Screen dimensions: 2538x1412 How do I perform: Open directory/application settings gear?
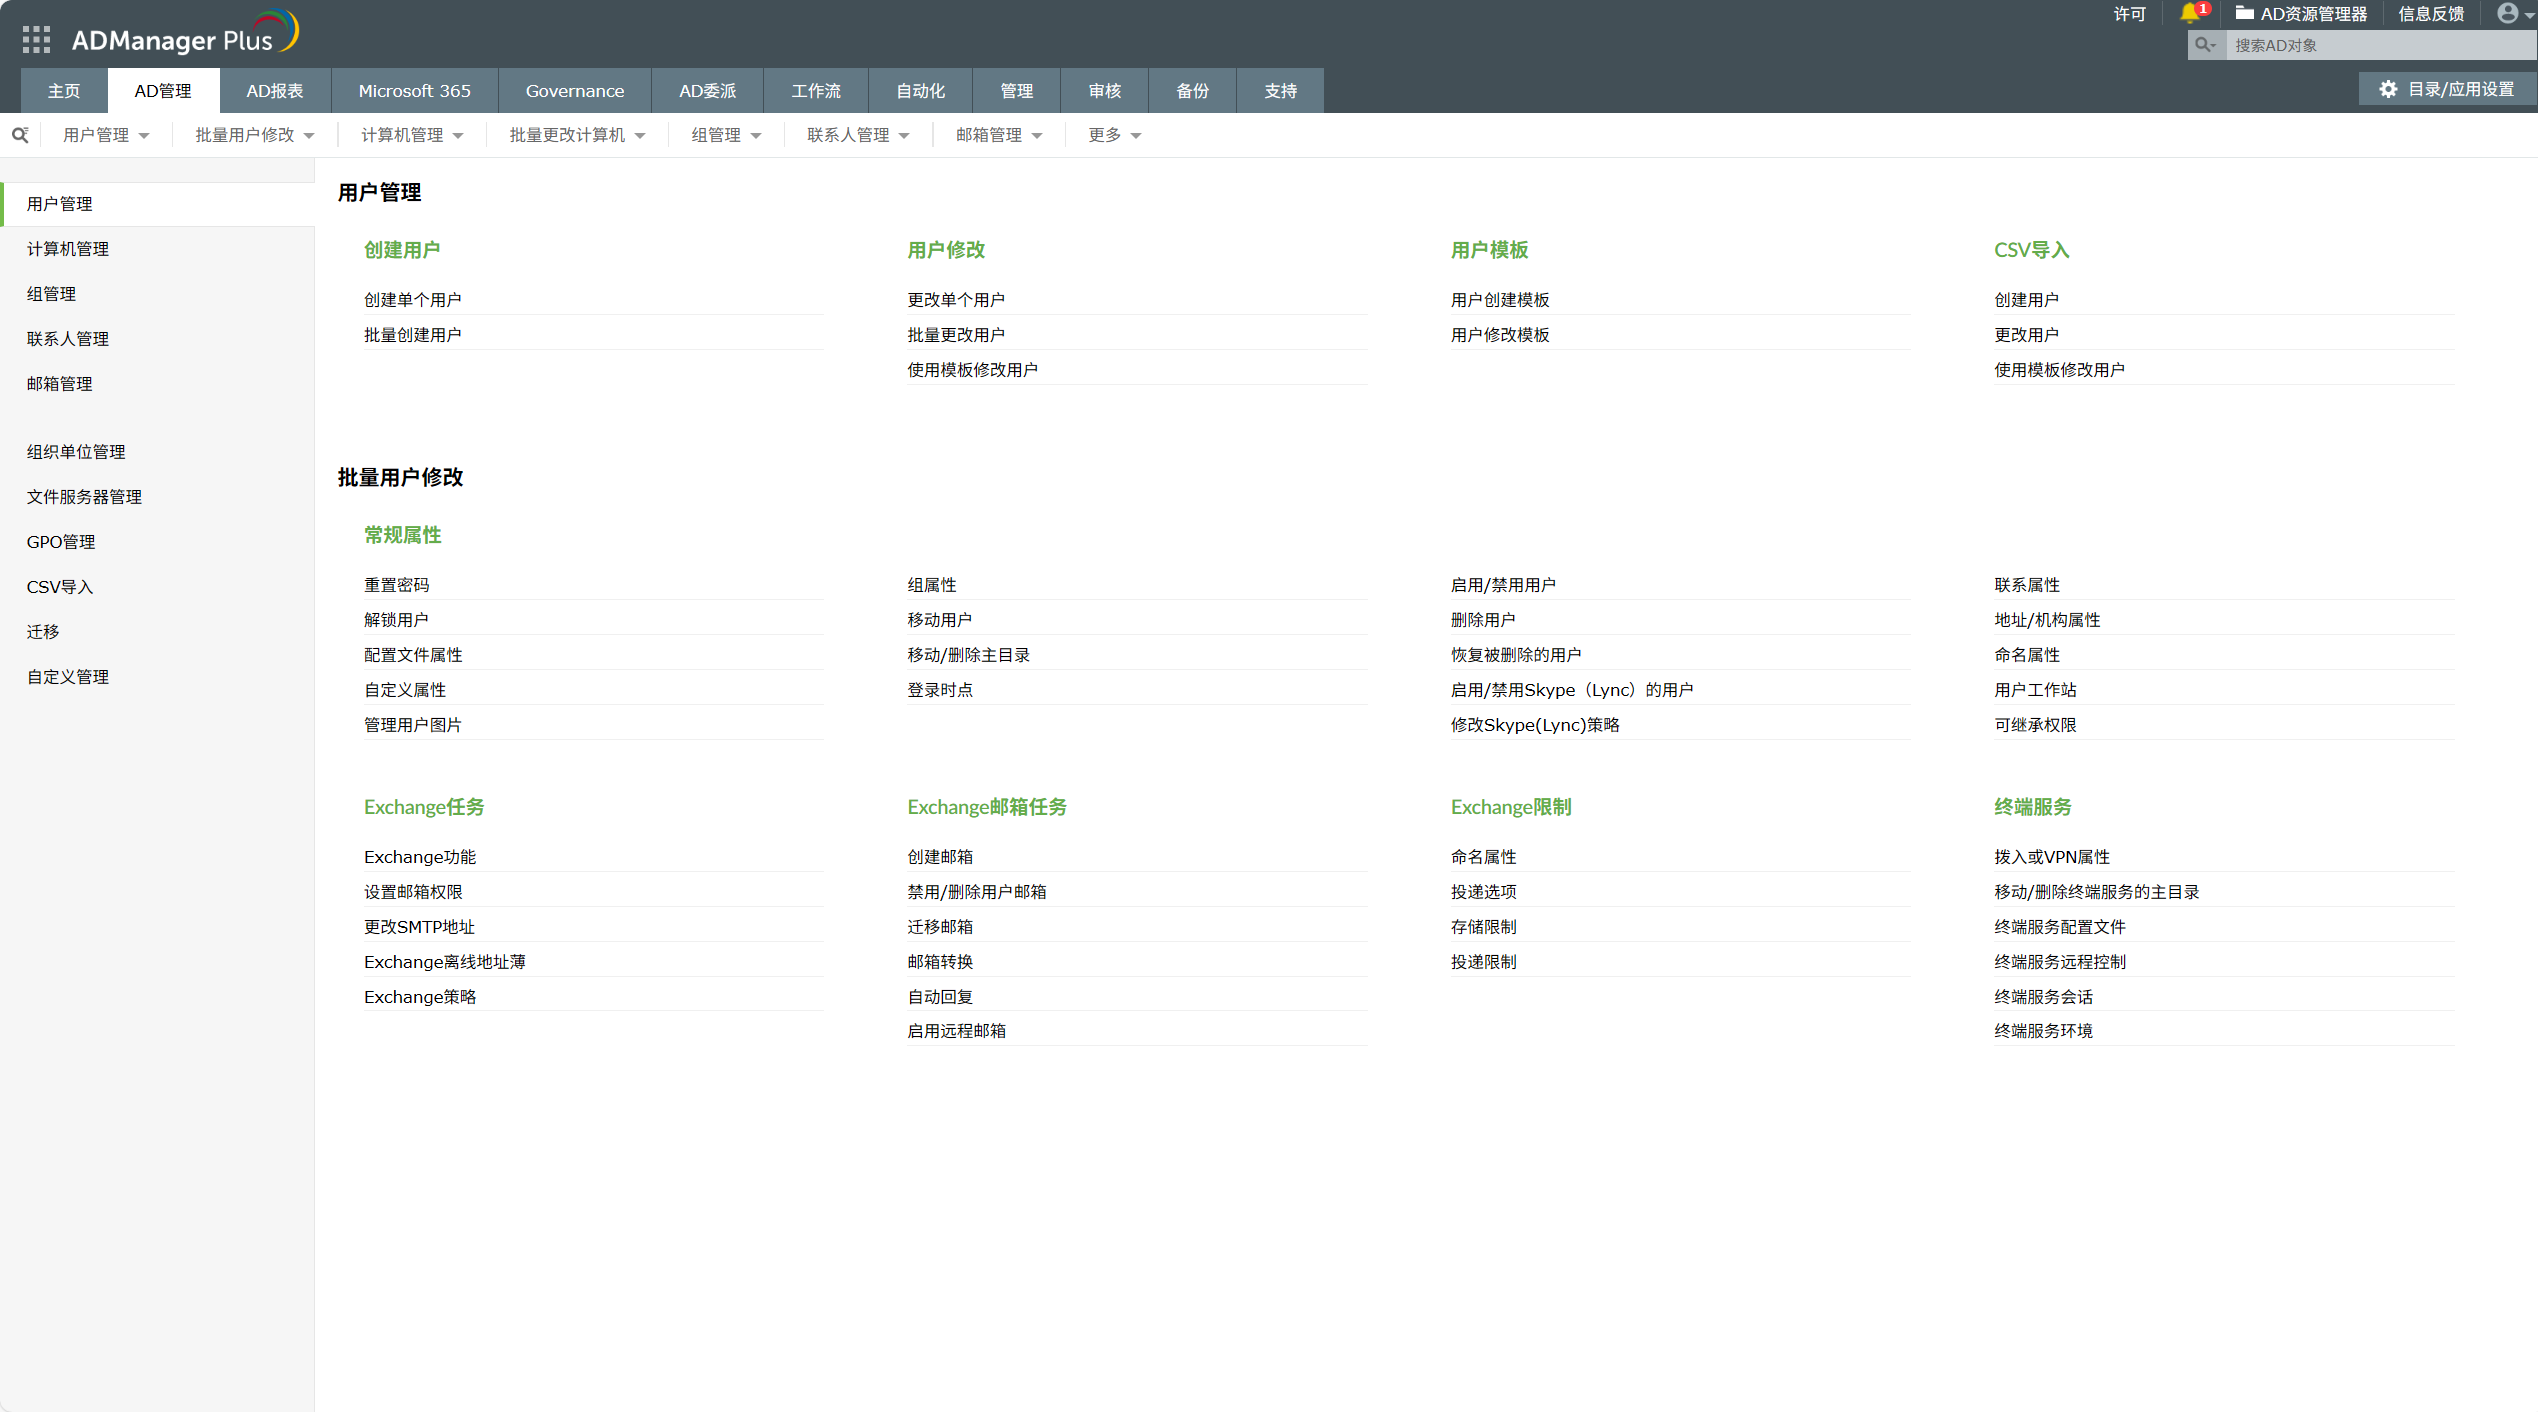(x=2388, y=89)
